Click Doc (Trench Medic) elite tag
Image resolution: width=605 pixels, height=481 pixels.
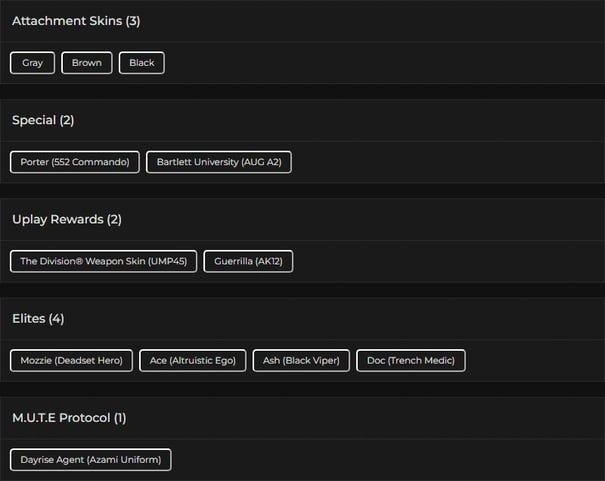pyautogui.click(x=411, y=360)
